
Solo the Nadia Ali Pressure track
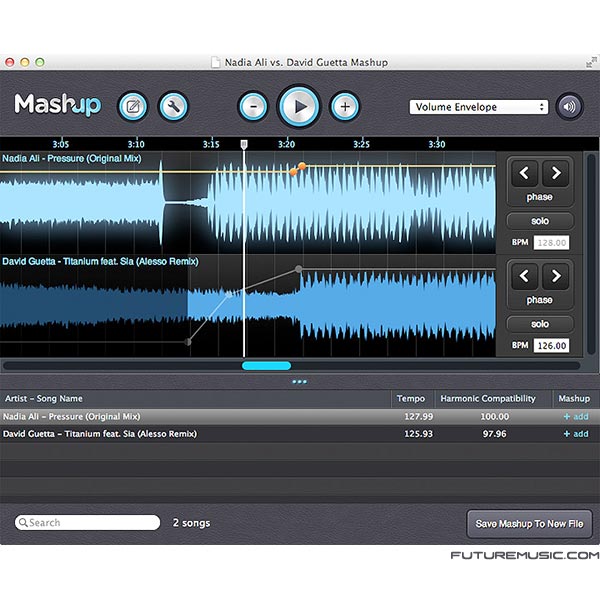(540, 221)
